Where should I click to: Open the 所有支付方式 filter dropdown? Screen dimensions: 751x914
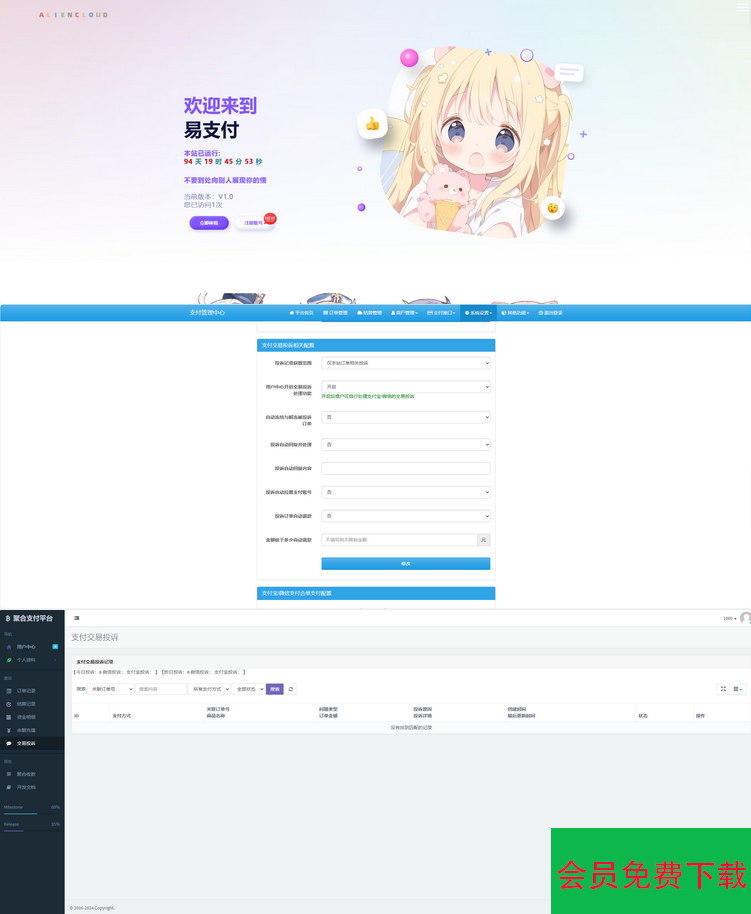click(209, 689)
